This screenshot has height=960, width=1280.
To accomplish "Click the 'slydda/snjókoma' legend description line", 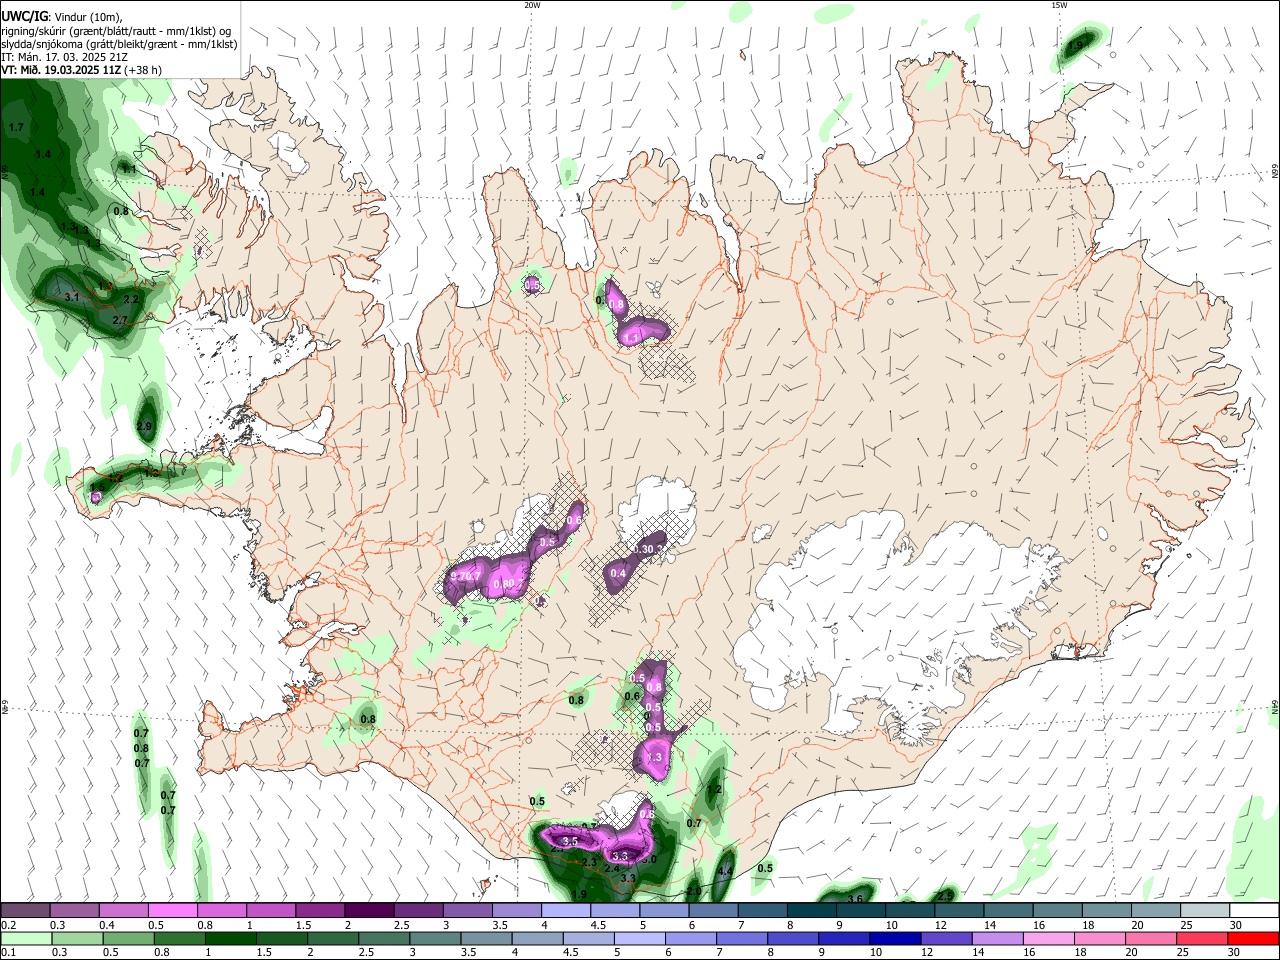I will point(119,44).
